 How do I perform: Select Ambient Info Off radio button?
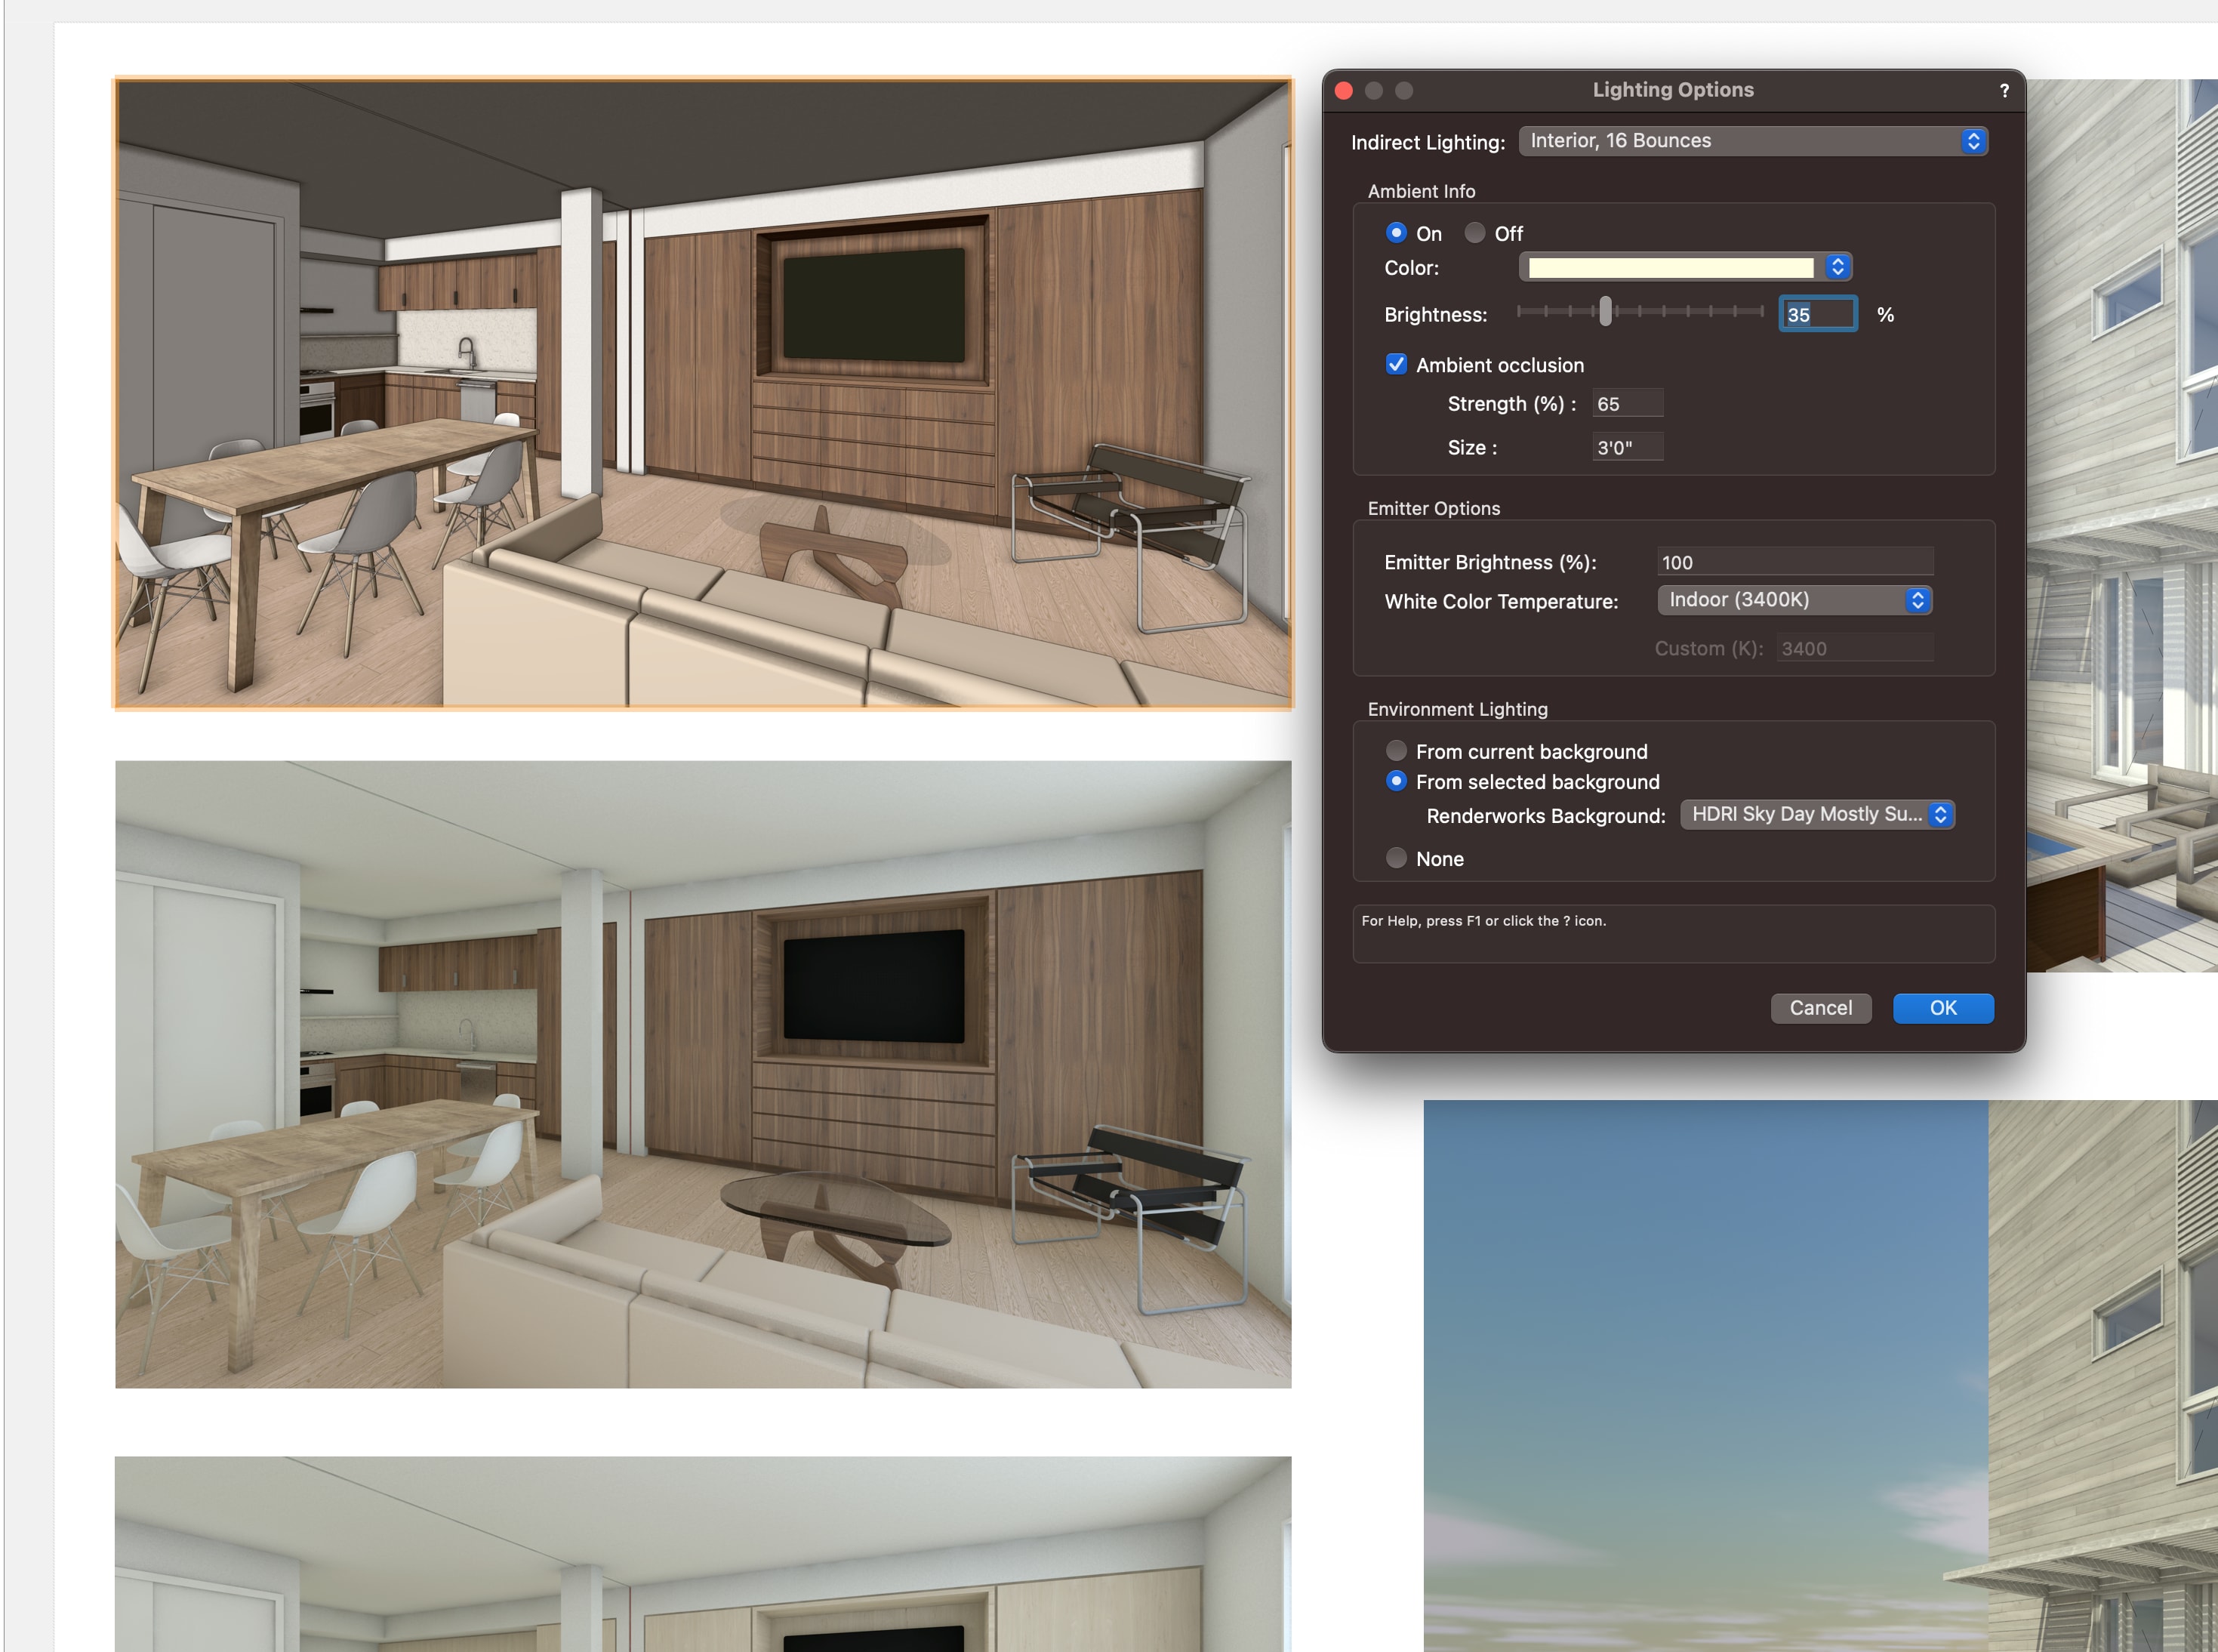(1474, 233)
